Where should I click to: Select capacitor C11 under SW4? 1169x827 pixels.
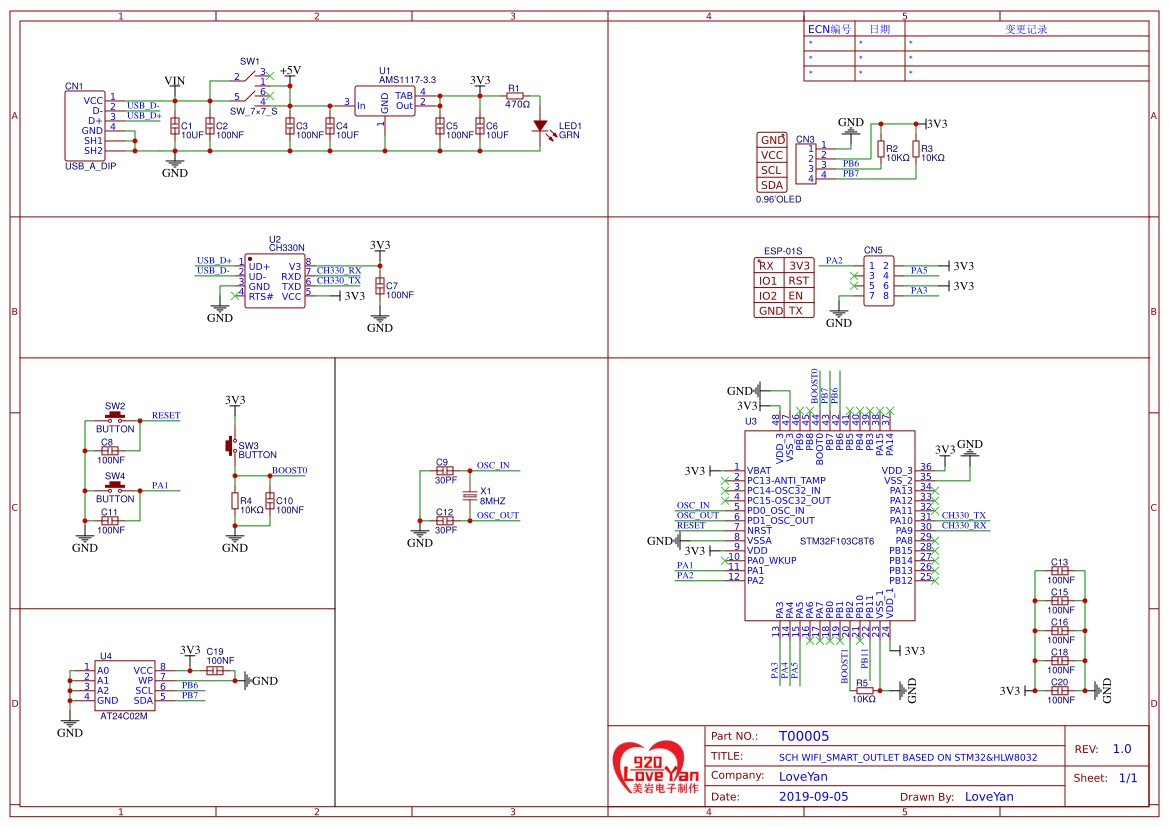(x=110, y=521)
